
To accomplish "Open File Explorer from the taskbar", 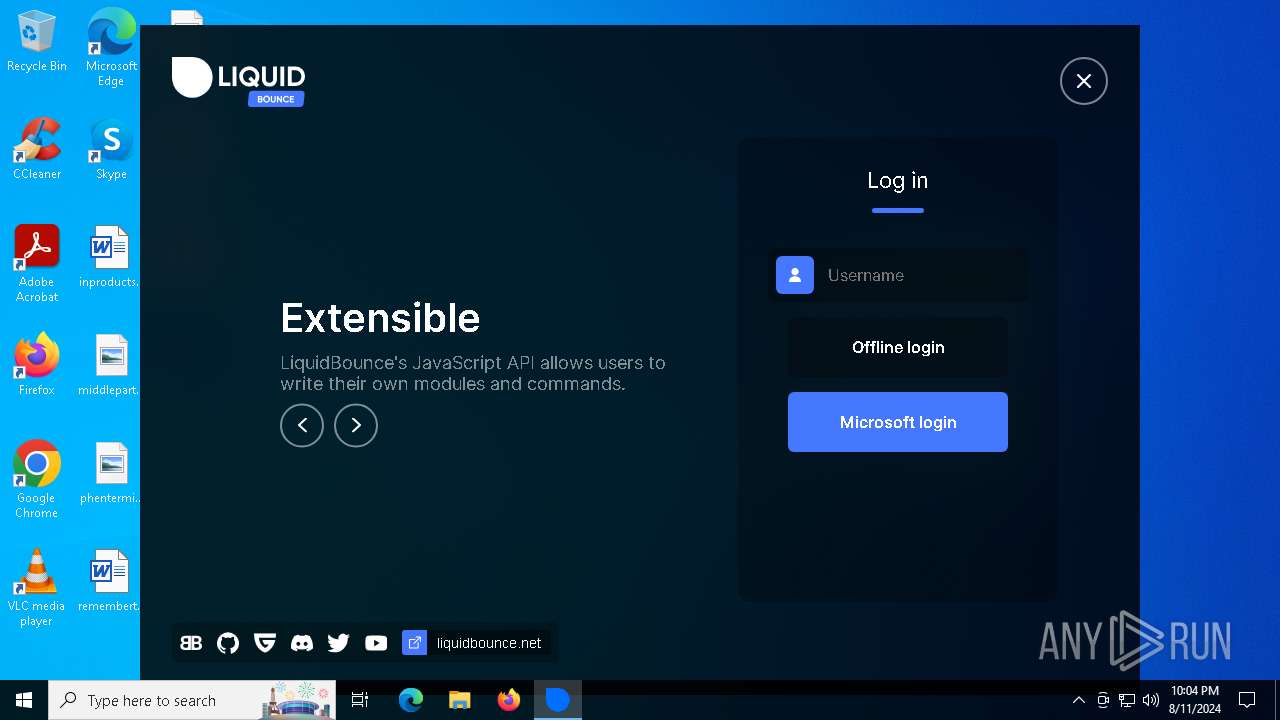I will [x=460, y=700].
